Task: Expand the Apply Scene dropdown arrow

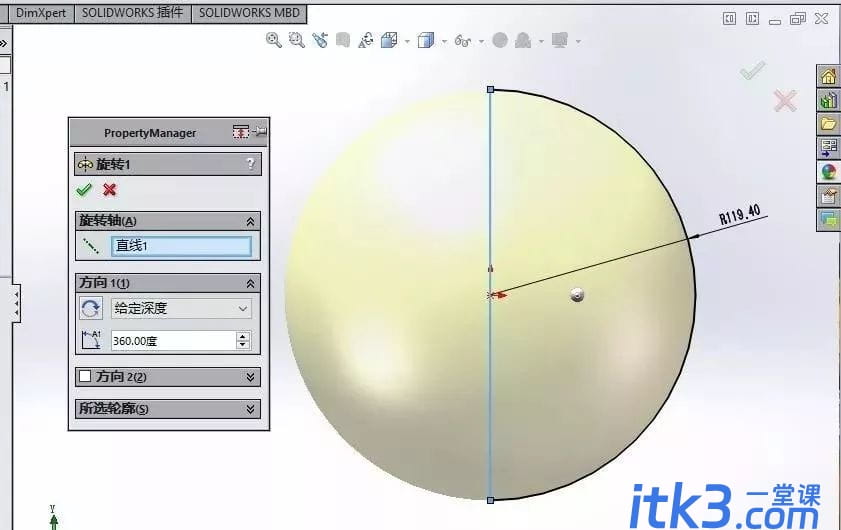Action: tap(541, 41)
